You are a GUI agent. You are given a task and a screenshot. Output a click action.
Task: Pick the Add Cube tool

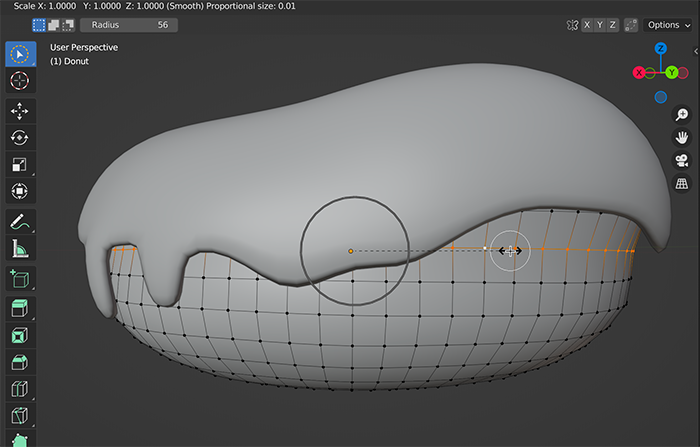(x=20, y=279)
